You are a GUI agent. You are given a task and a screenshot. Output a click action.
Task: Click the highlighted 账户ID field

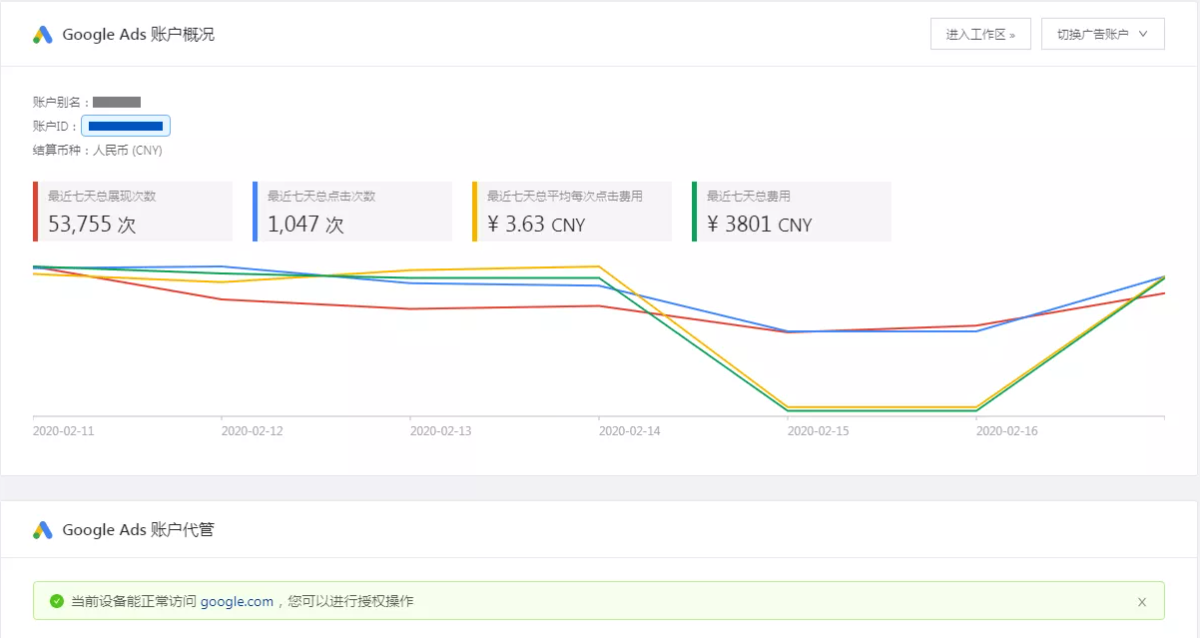point(126,126)
